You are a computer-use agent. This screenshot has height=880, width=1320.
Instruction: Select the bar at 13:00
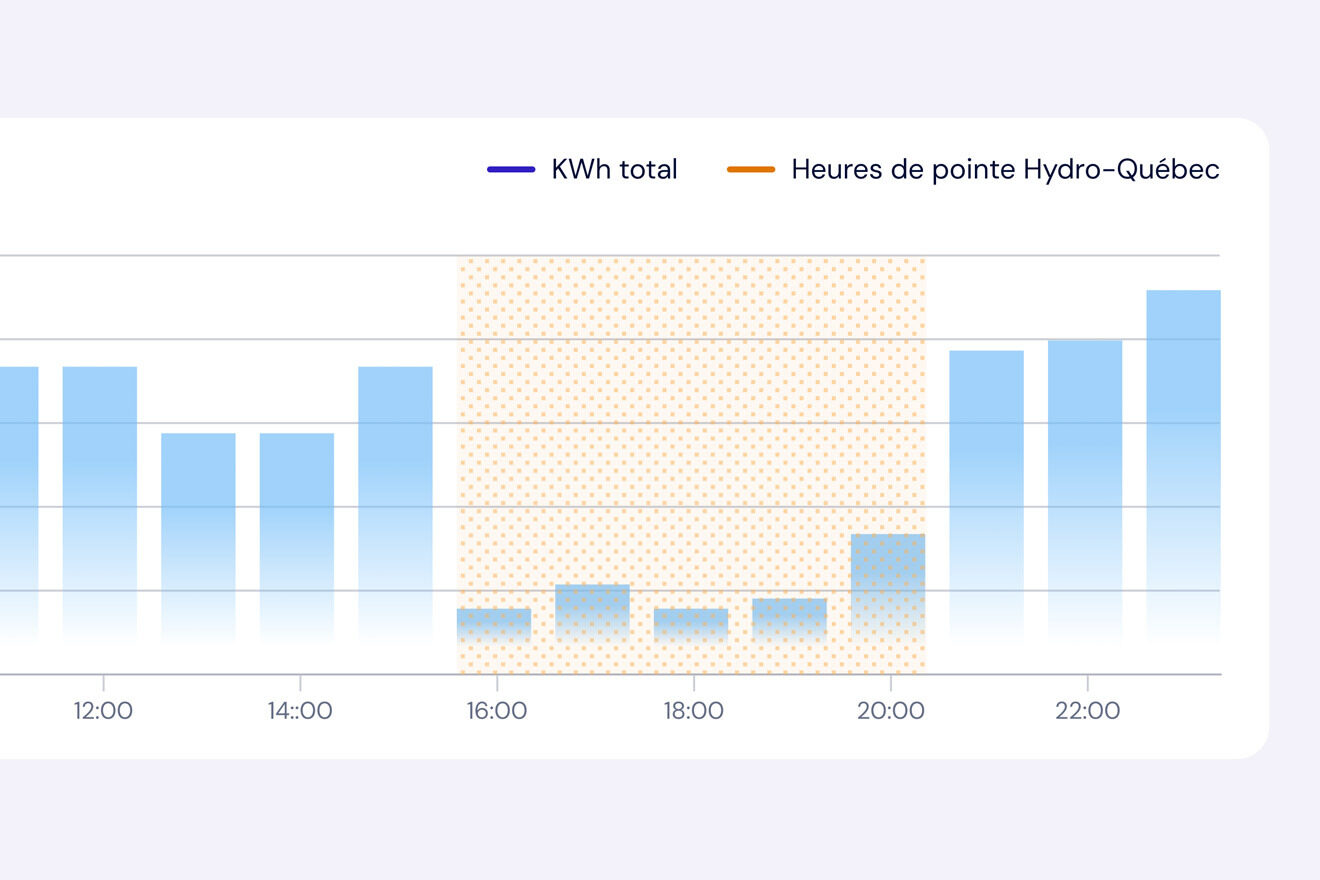pos(198,537)
